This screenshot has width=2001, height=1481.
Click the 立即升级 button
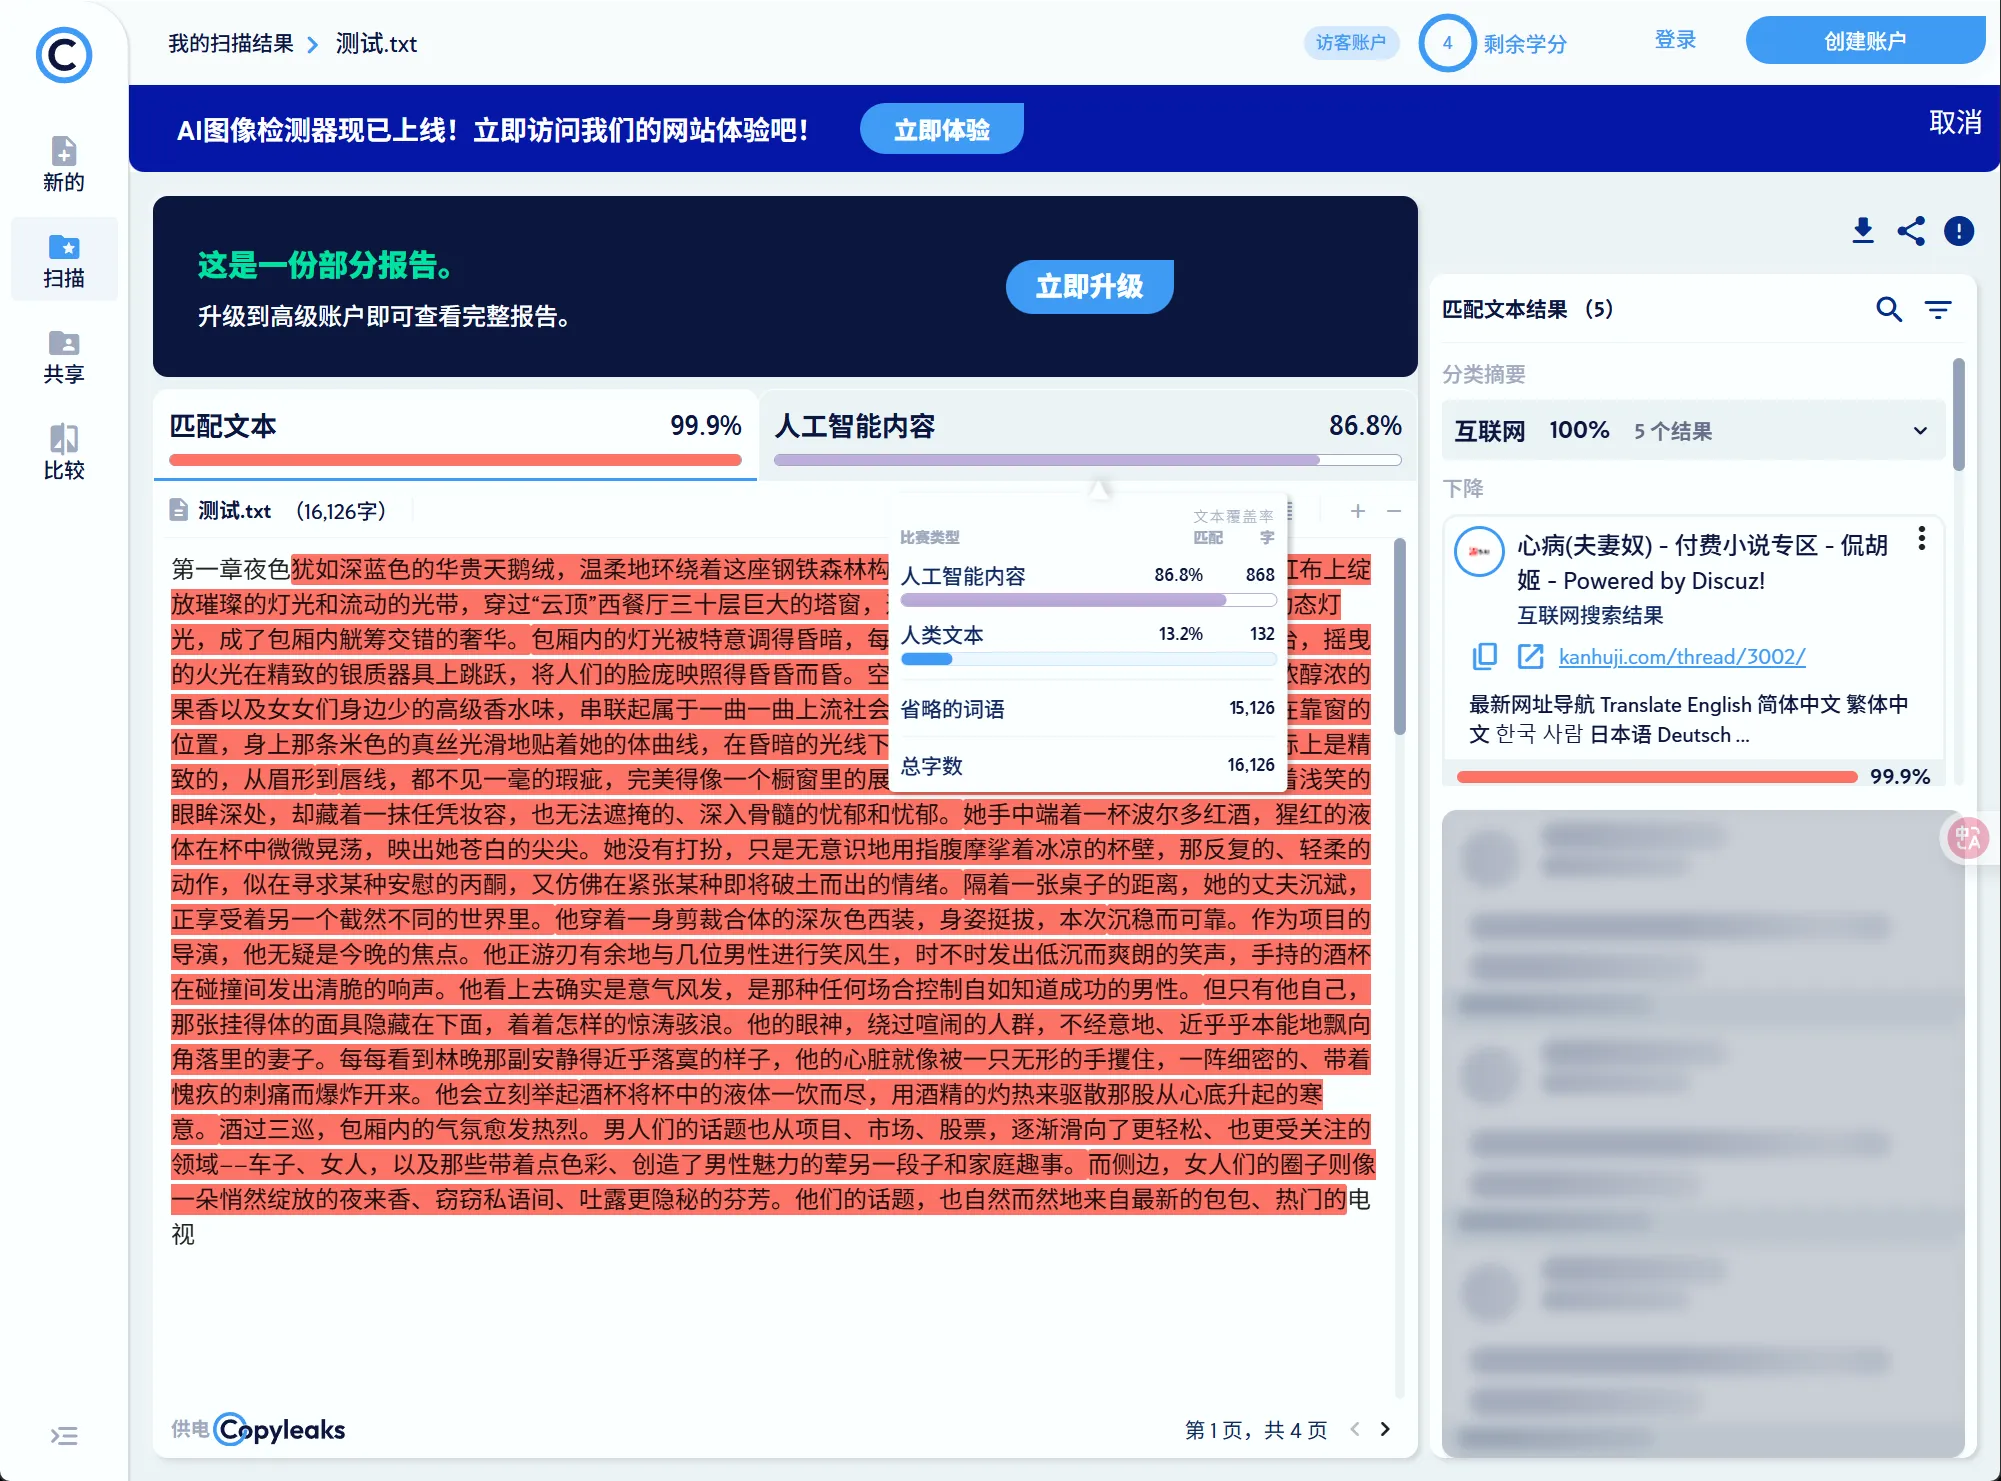click(1088, 287)
